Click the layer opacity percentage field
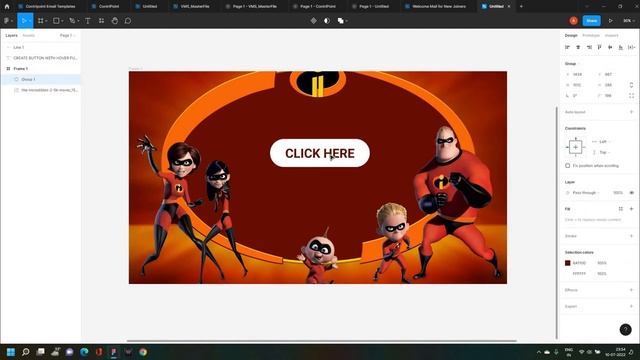 (618, 193)
